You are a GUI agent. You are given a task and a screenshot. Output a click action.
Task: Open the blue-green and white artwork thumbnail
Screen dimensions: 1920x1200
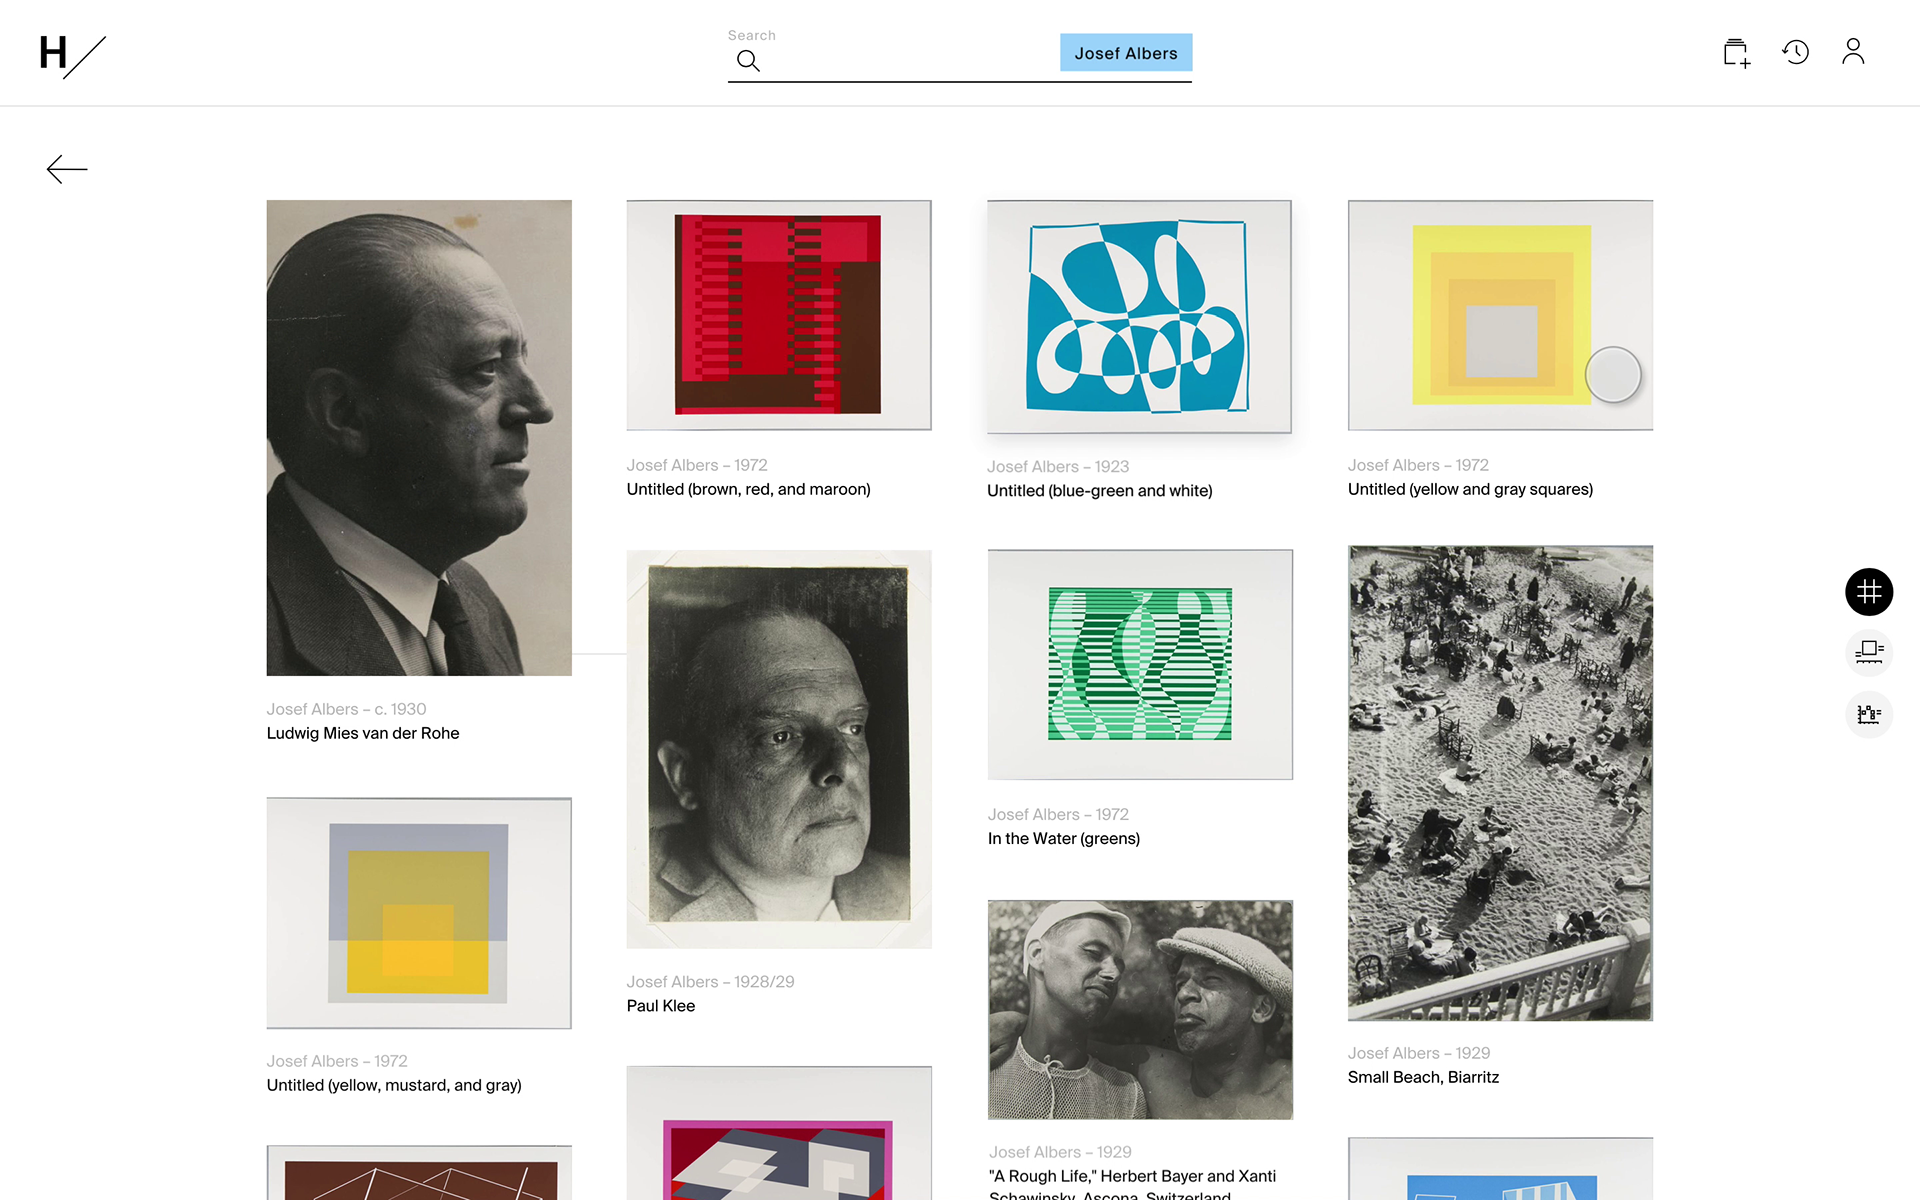[1139, 316]
